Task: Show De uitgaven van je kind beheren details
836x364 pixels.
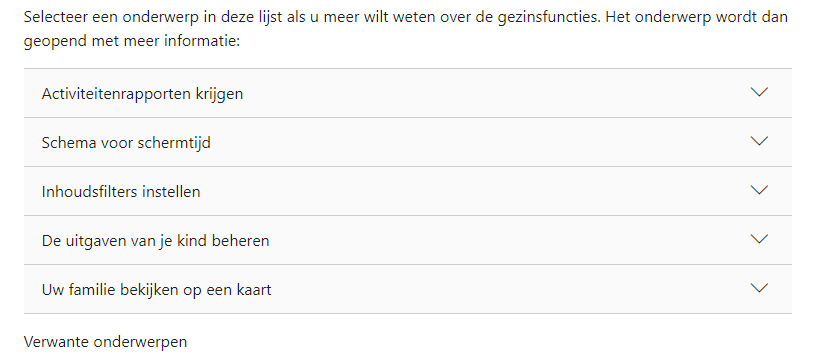Action: click(155, 241)
